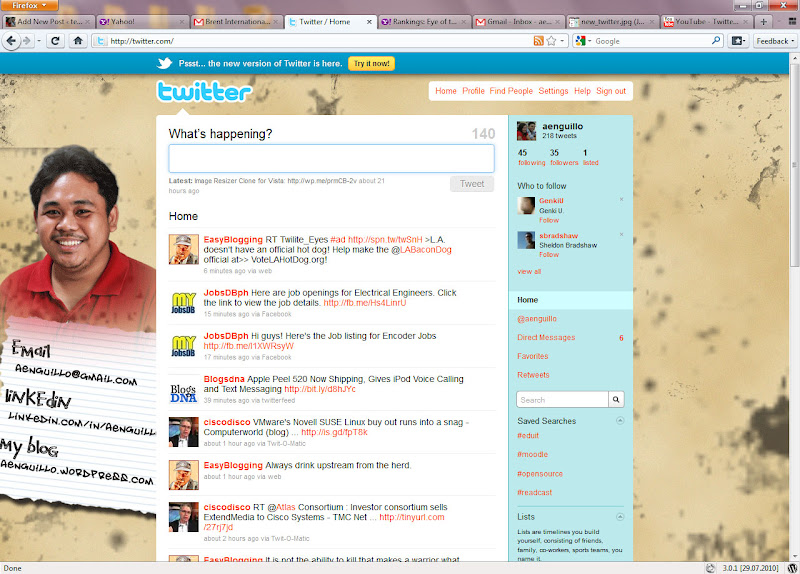Image resolution: width=800 pixels, height=574 pixels.
Task: Open Direct Messages in sidebar
Action: pos(546,337)
